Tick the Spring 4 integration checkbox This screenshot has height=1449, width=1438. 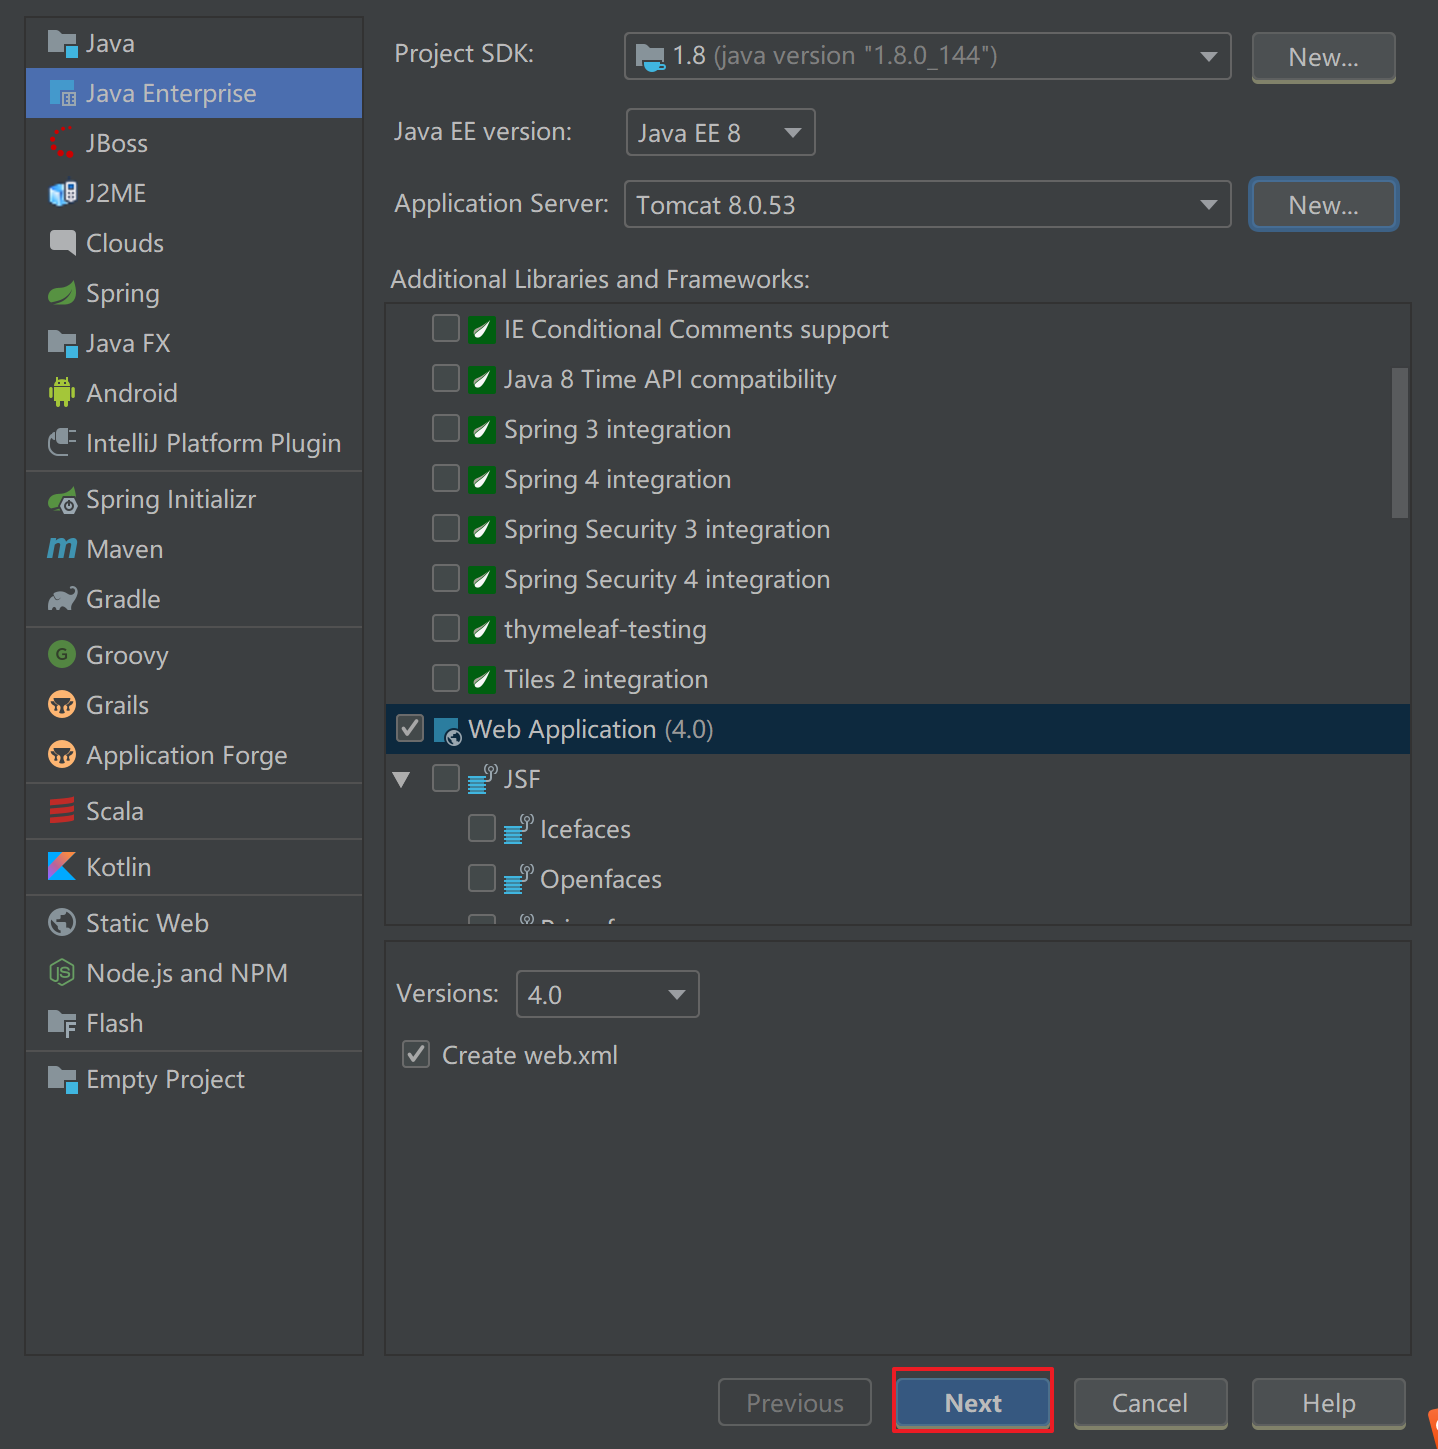pos(446,478)
